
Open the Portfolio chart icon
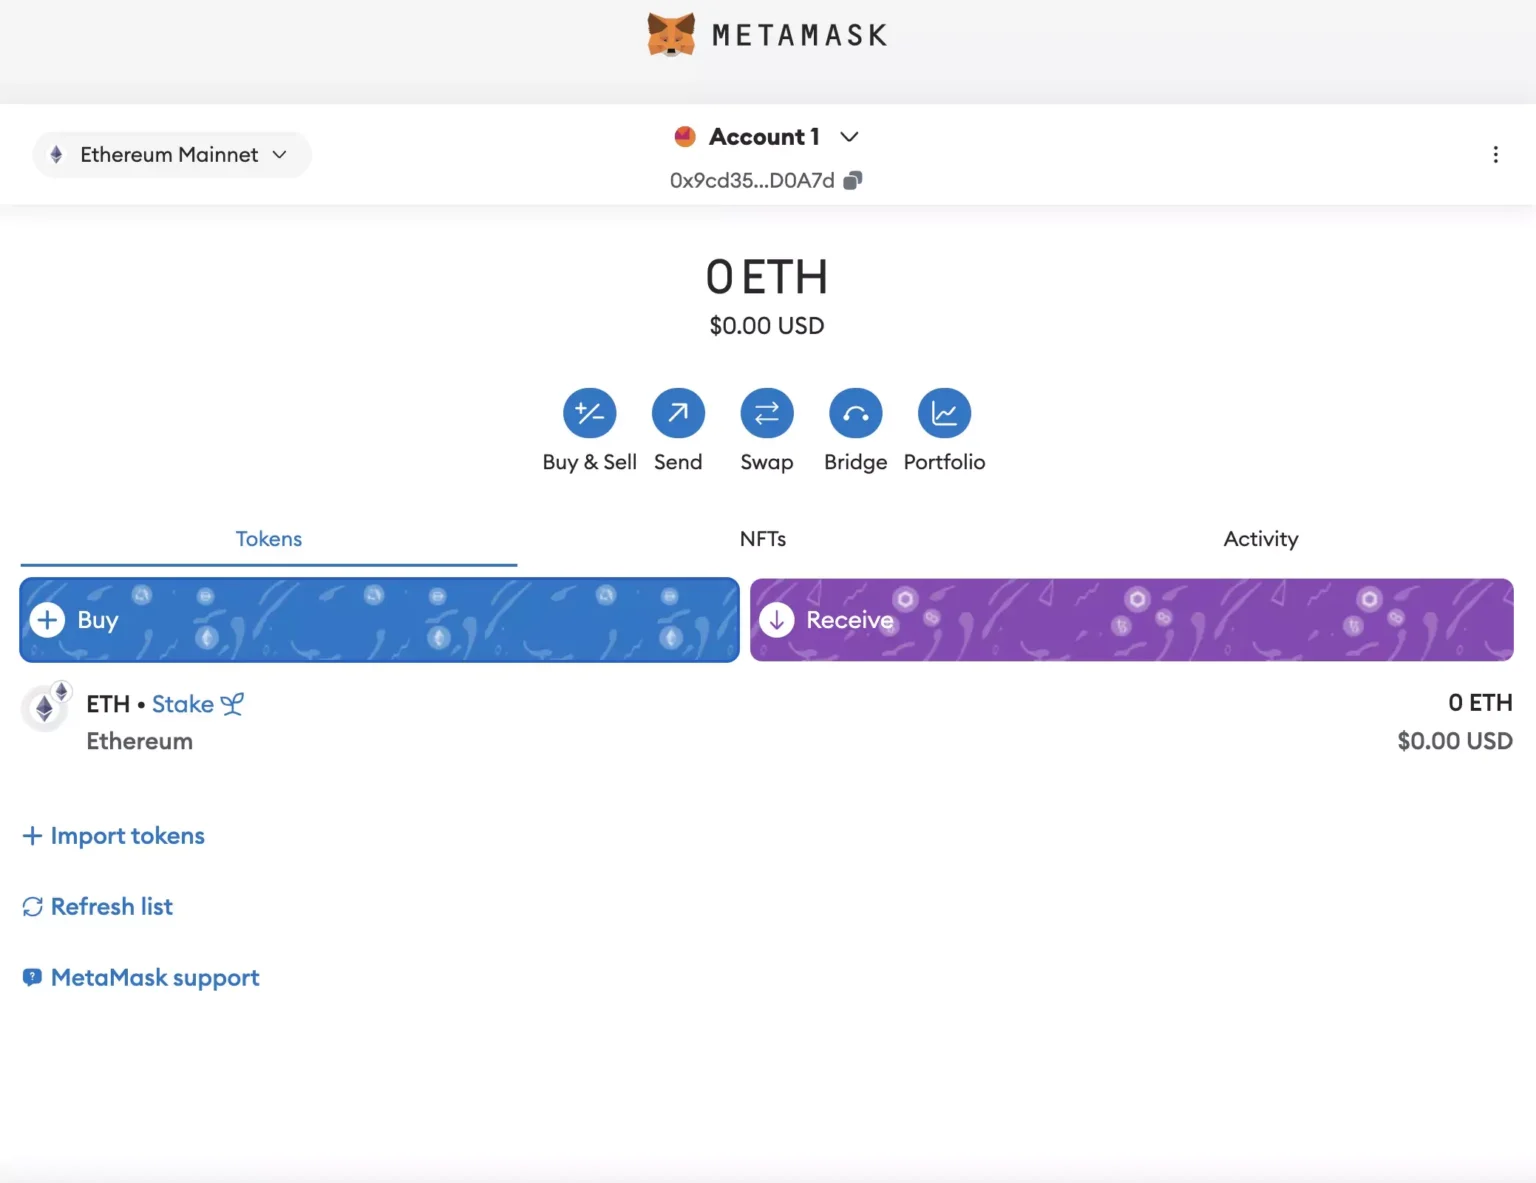(945, 413)
